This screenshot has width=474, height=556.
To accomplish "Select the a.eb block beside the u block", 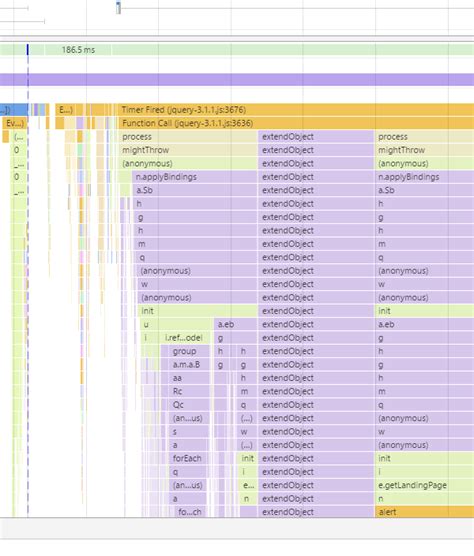I will [236, 324].
